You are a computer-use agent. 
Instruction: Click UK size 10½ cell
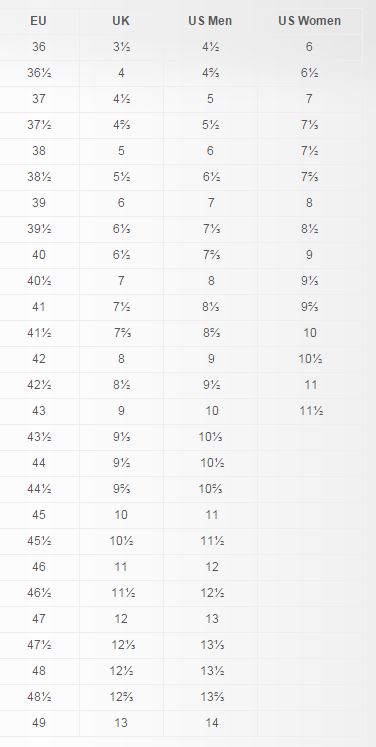[x=122, y=541]
